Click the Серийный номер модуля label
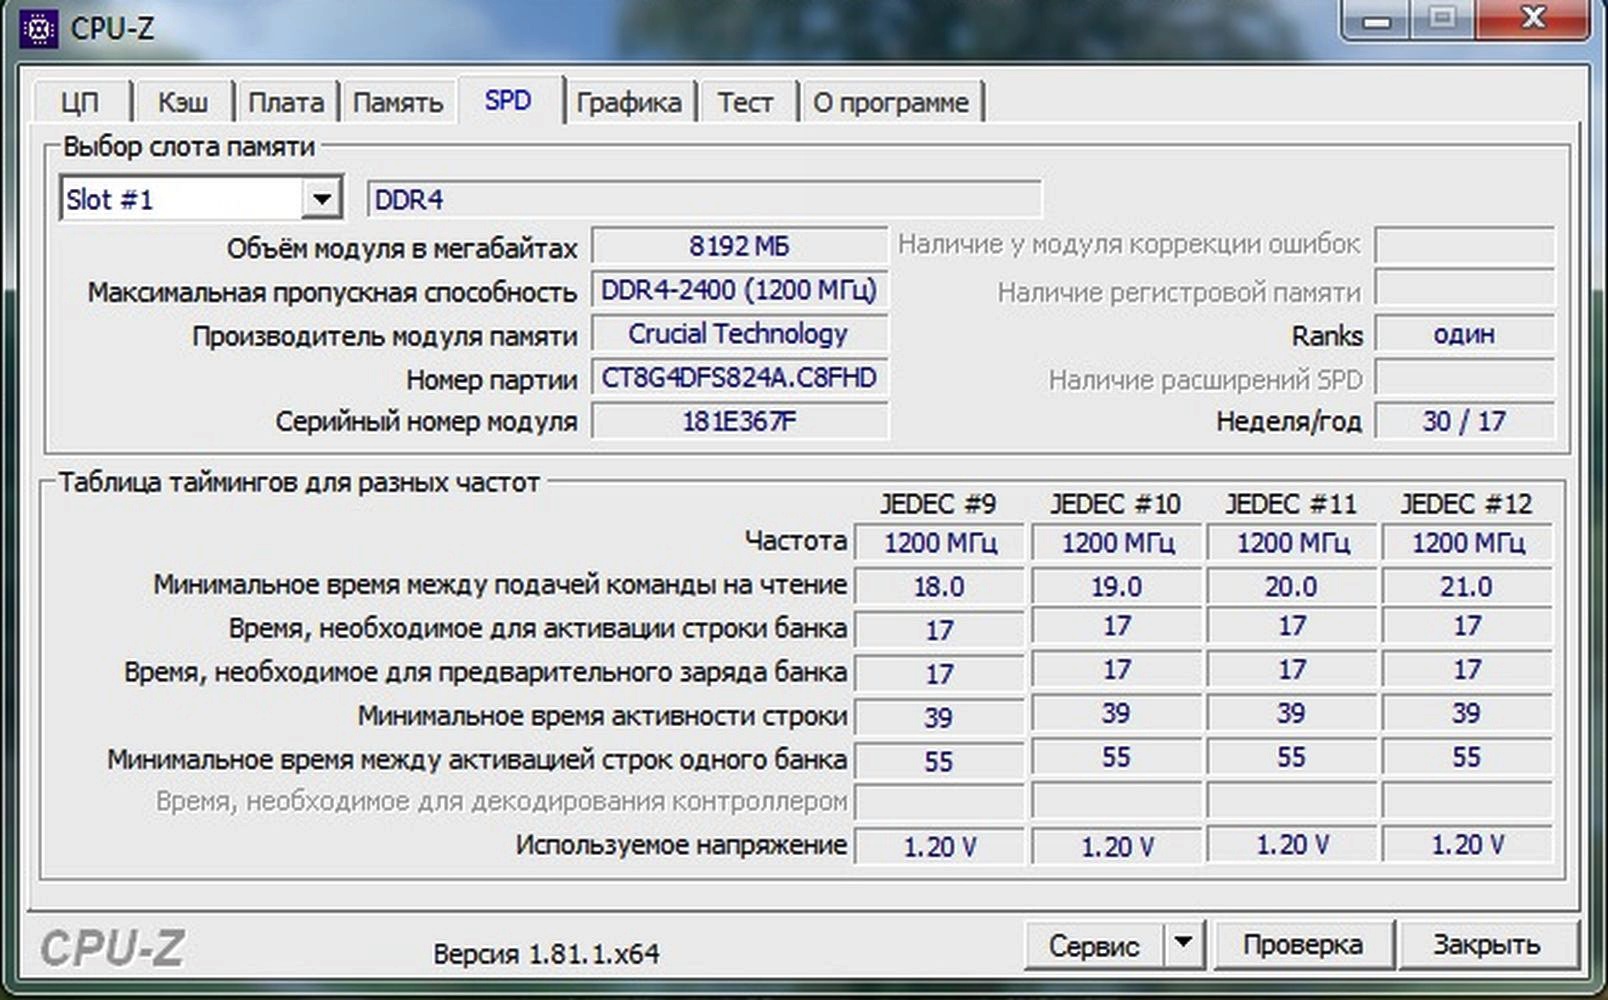The width and height of the screenshot is (1608, 1000). pos(427,422)
